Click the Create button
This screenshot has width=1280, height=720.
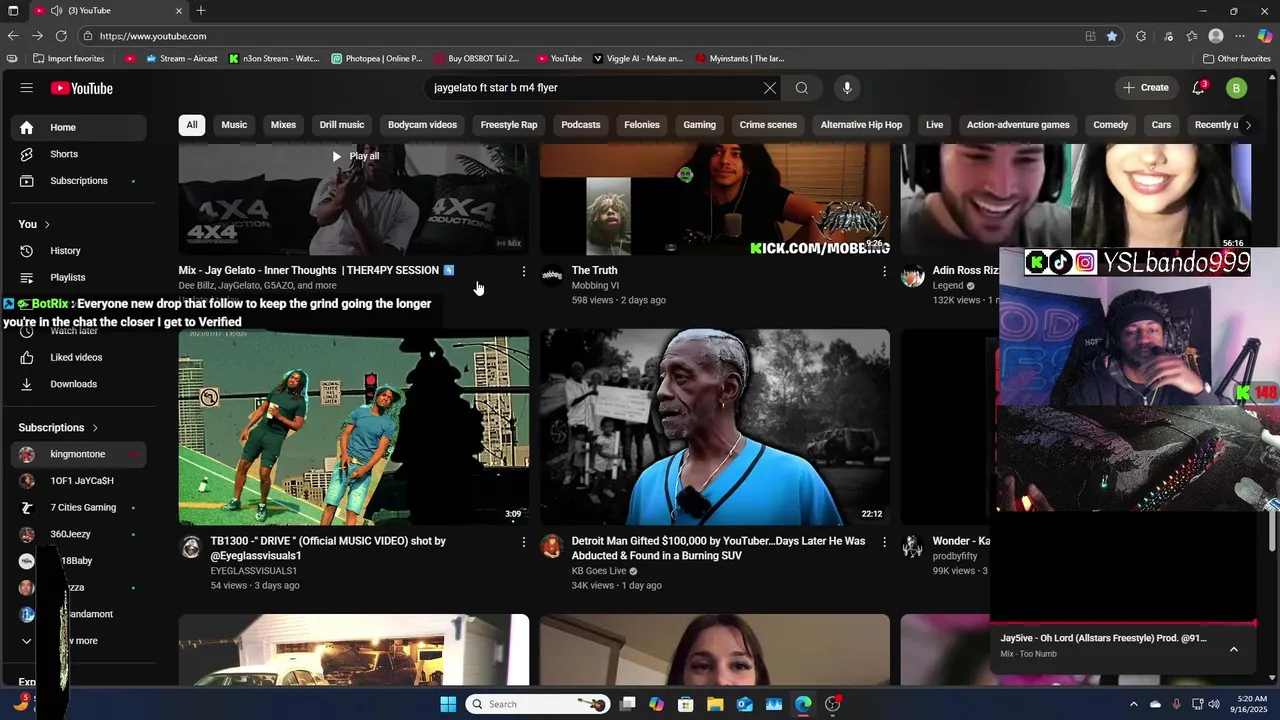[1146, 88]
